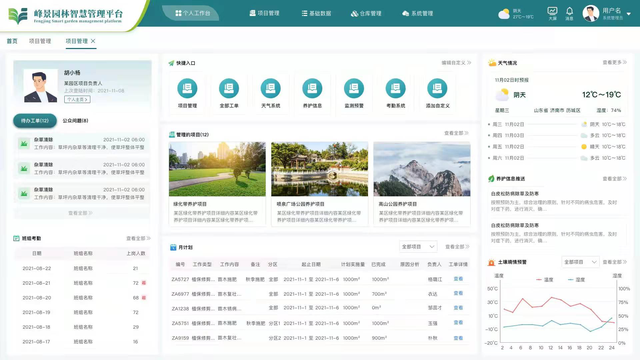This screenshot has width=640, height=360.
Task: Expand the 用户名 account dropdown arrow
Action: (x=629, y=14)
